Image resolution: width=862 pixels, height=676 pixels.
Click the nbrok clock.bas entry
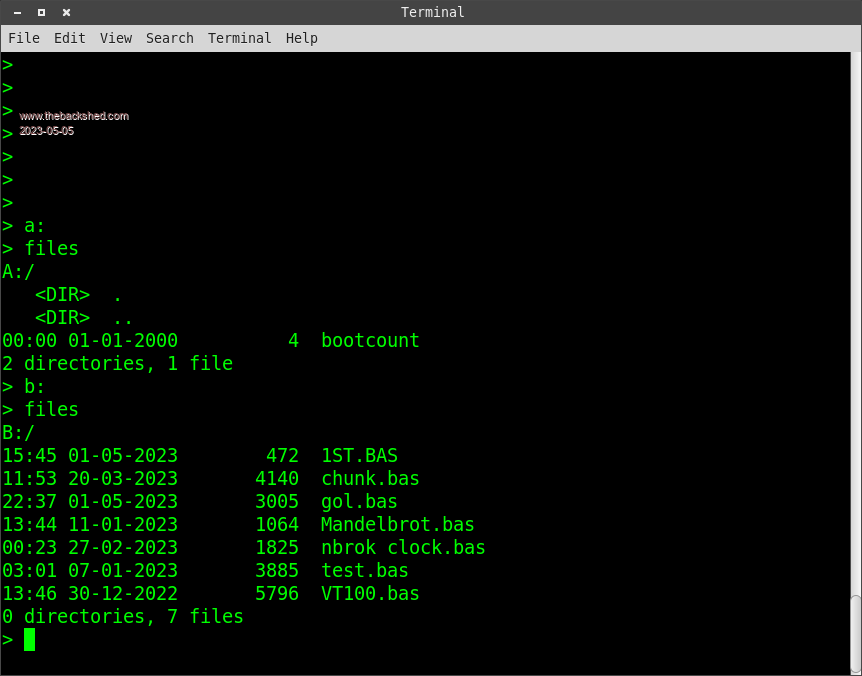click(403, 547)
